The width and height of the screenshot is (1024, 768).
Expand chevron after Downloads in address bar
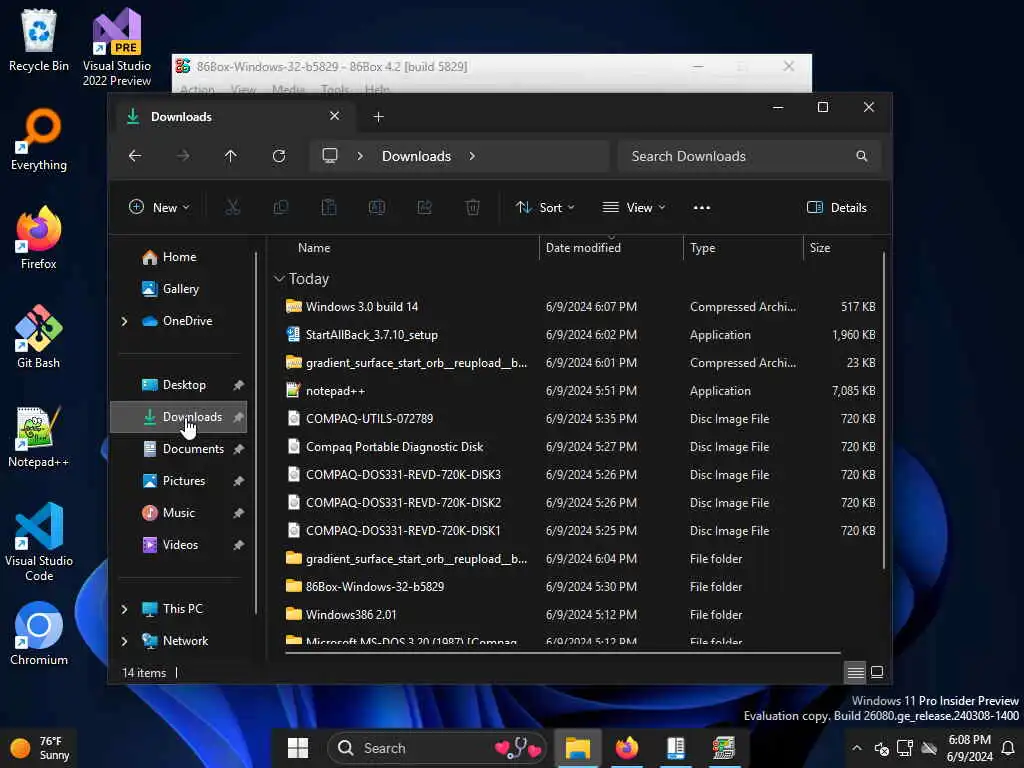[x=472, y=156]
